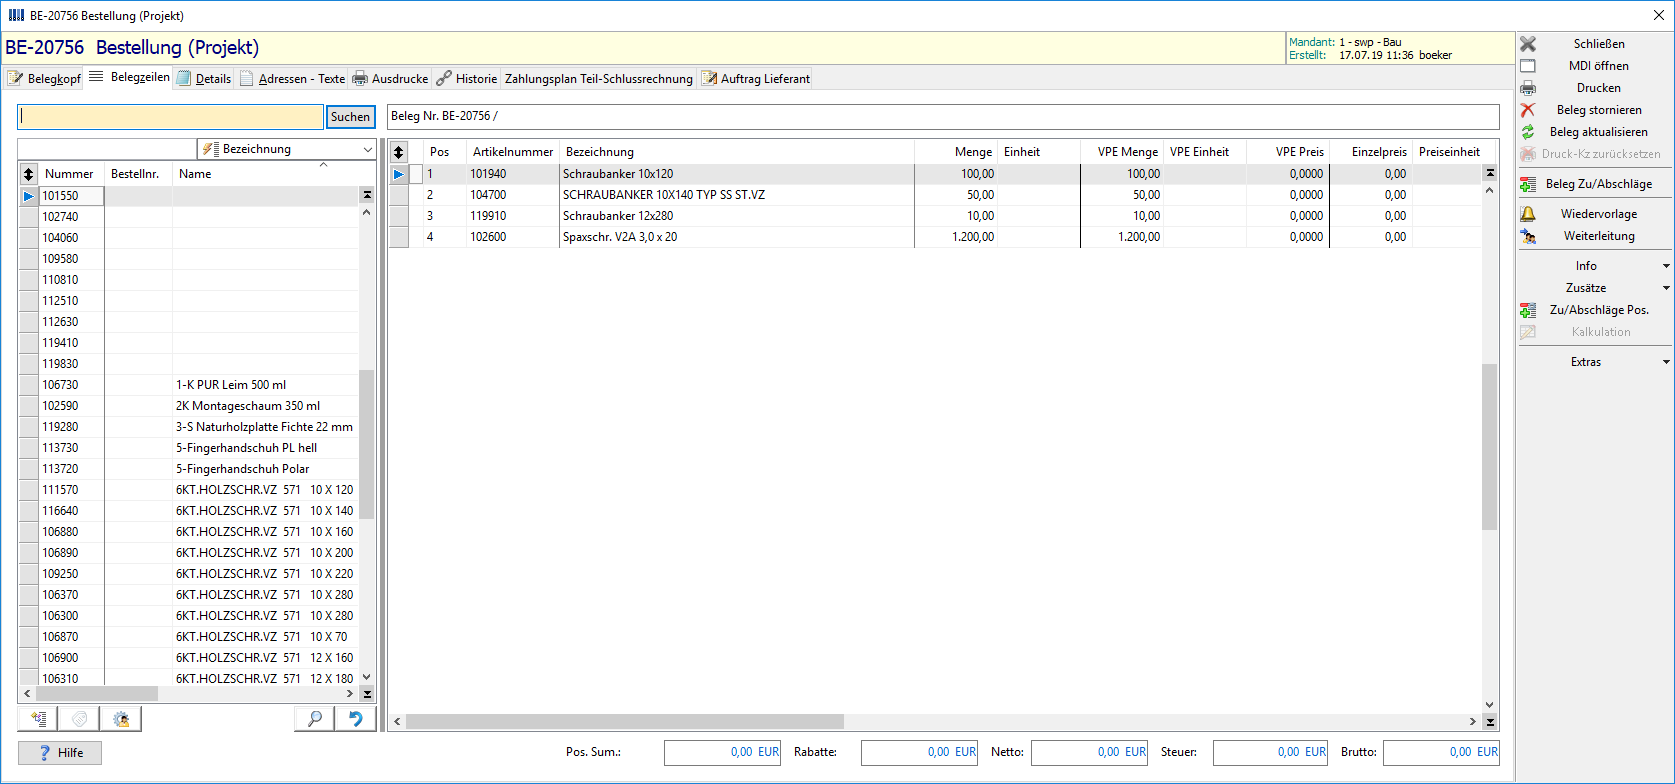Jump to top of positions table
This screenshot has width=1675, height=784.
tap(1490, 173)
